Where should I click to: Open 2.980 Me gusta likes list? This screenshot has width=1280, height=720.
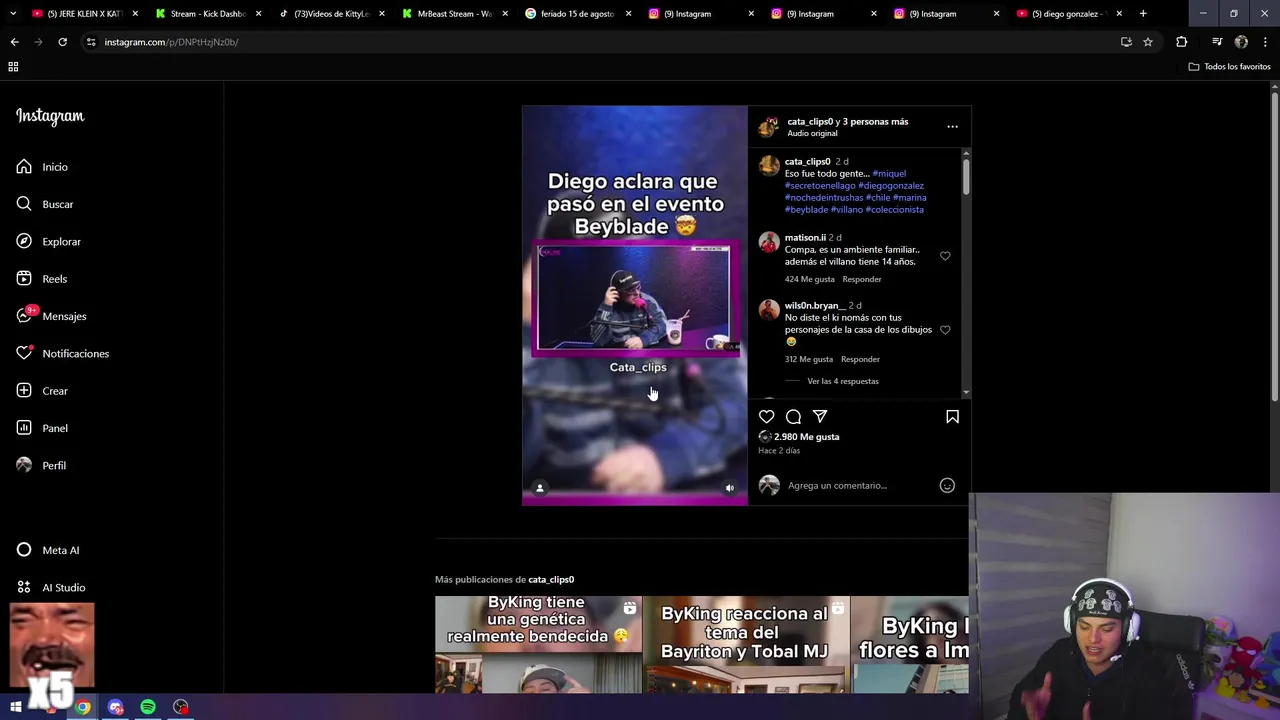point(807,437)
